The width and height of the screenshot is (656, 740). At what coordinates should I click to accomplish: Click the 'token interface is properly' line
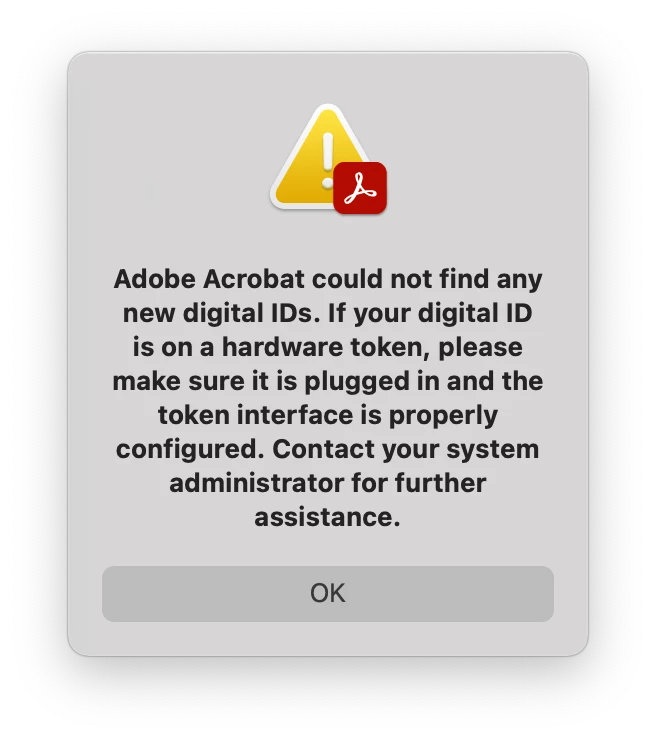coord(328,415)
